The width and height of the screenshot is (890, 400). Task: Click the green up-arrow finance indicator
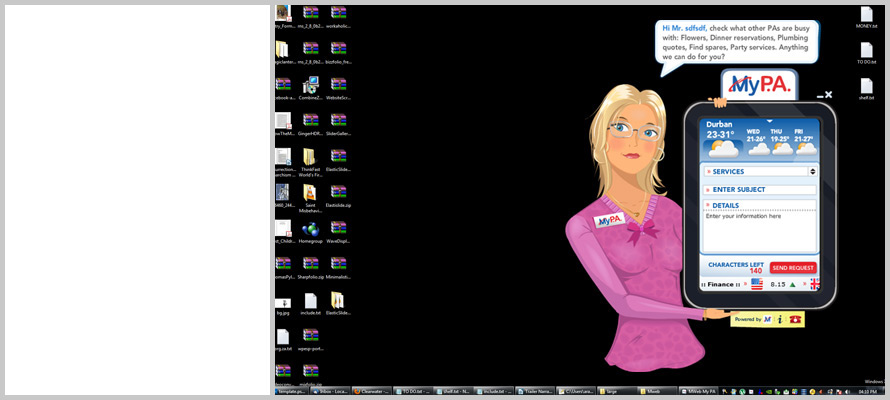click(792, 285)
